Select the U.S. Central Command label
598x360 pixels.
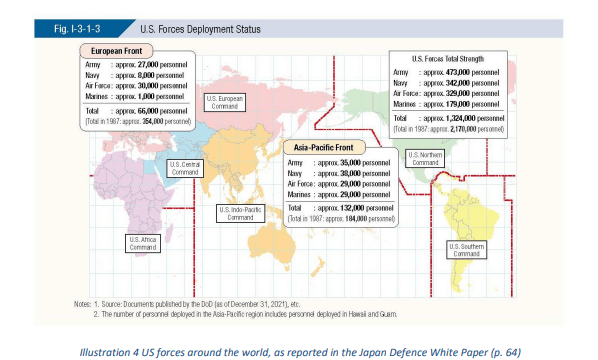185,168
